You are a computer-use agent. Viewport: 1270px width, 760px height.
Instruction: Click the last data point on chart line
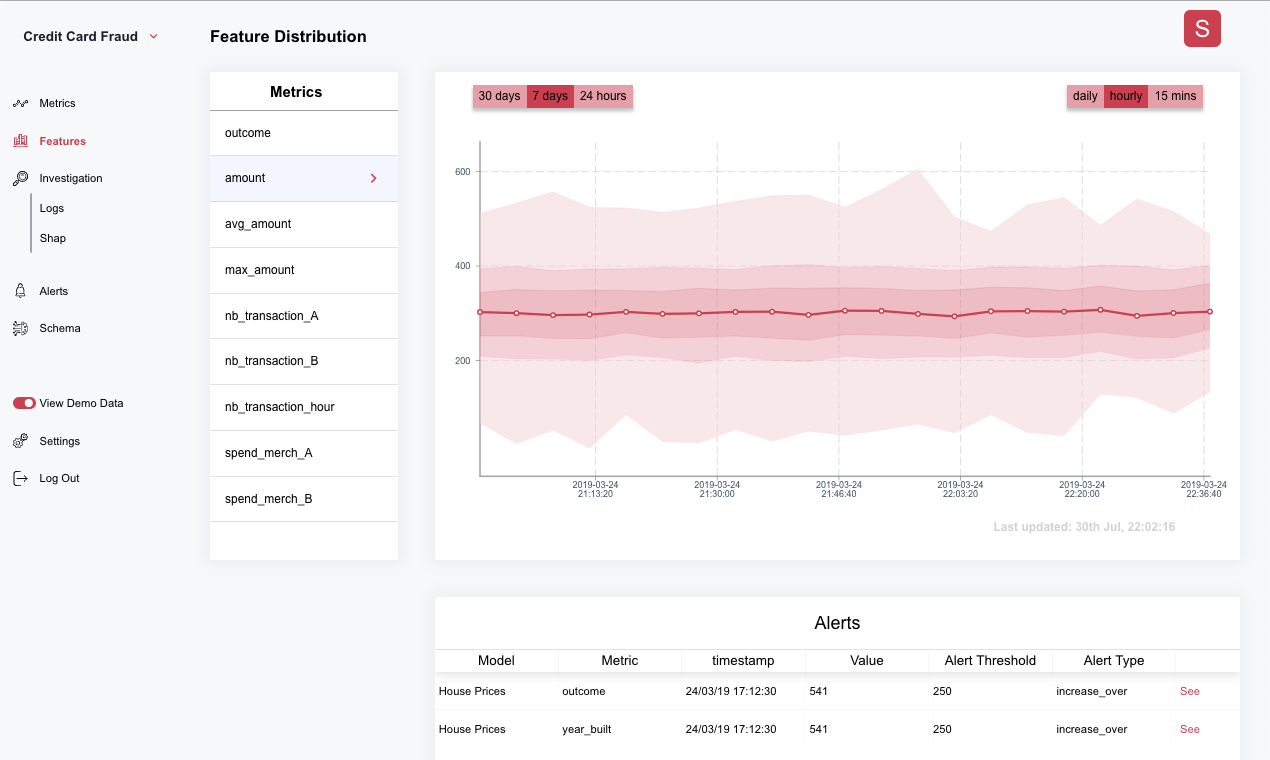click(1210, 312)
